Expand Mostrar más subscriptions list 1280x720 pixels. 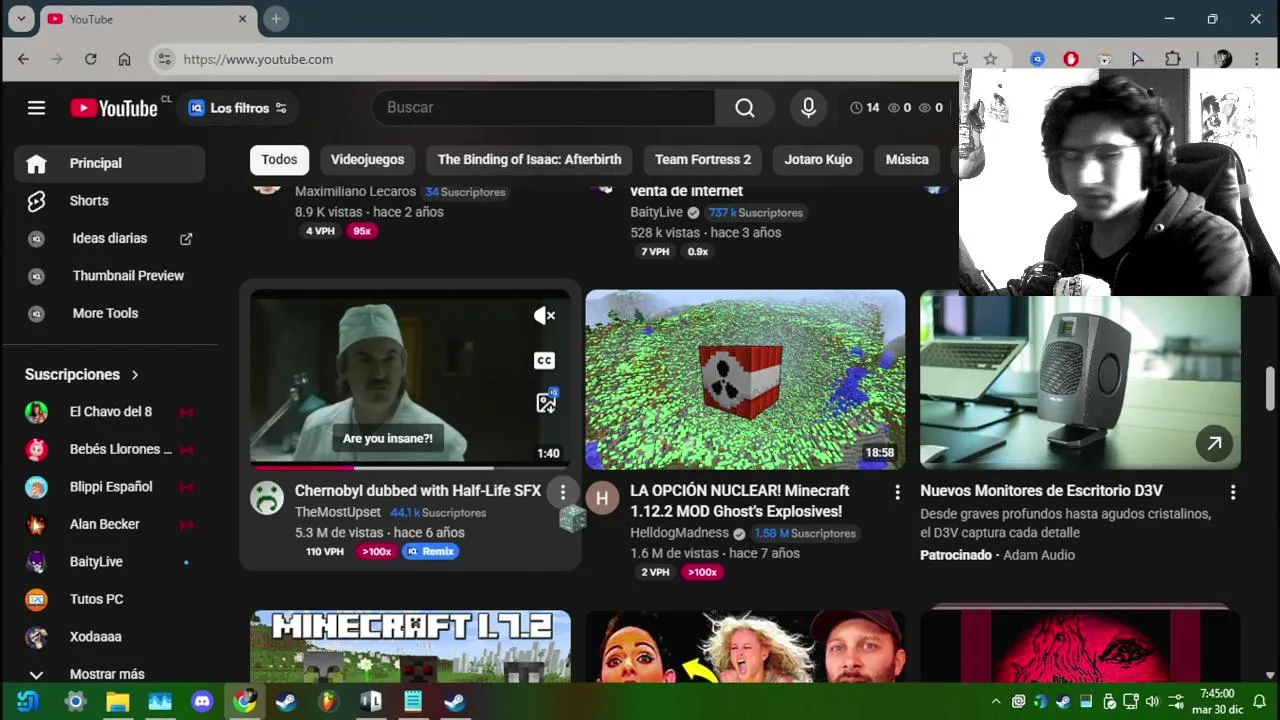[x=110, y=674]
